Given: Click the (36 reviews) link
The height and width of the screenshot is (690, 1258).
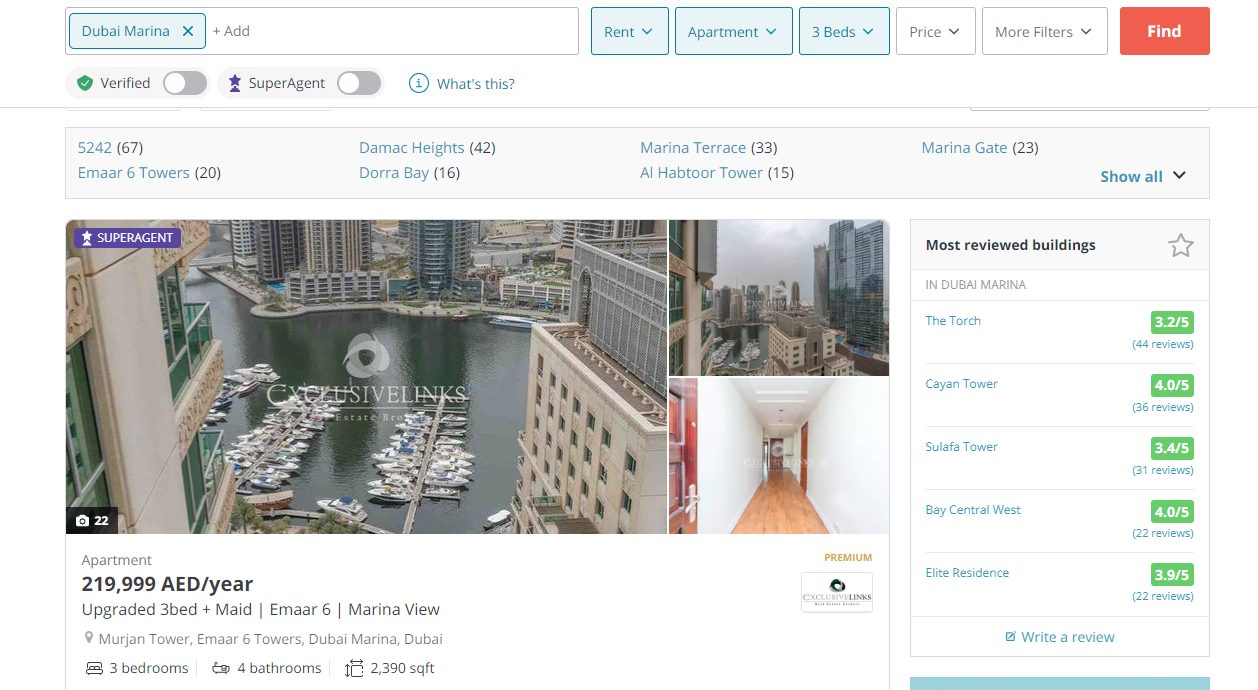Looking at the screenshot, I should pos(1163,407).
